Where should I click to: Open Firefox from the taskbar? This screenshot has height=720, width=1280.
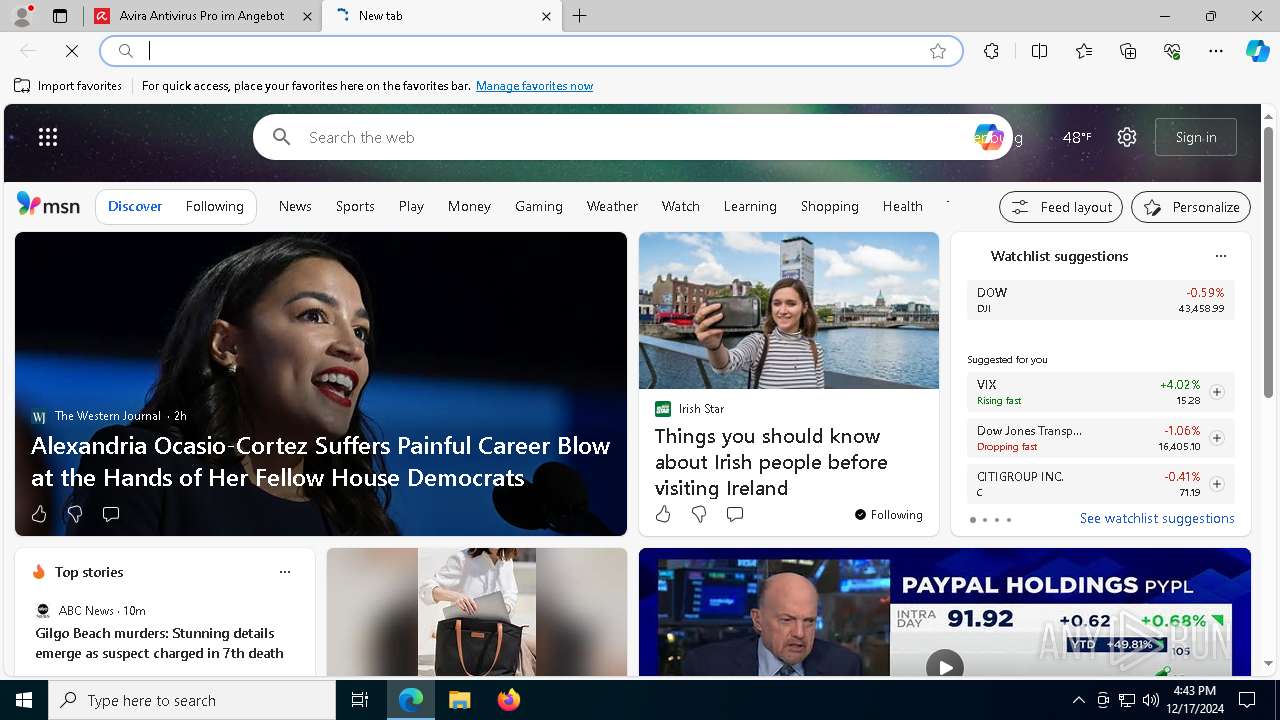click(x=509, y=700)
